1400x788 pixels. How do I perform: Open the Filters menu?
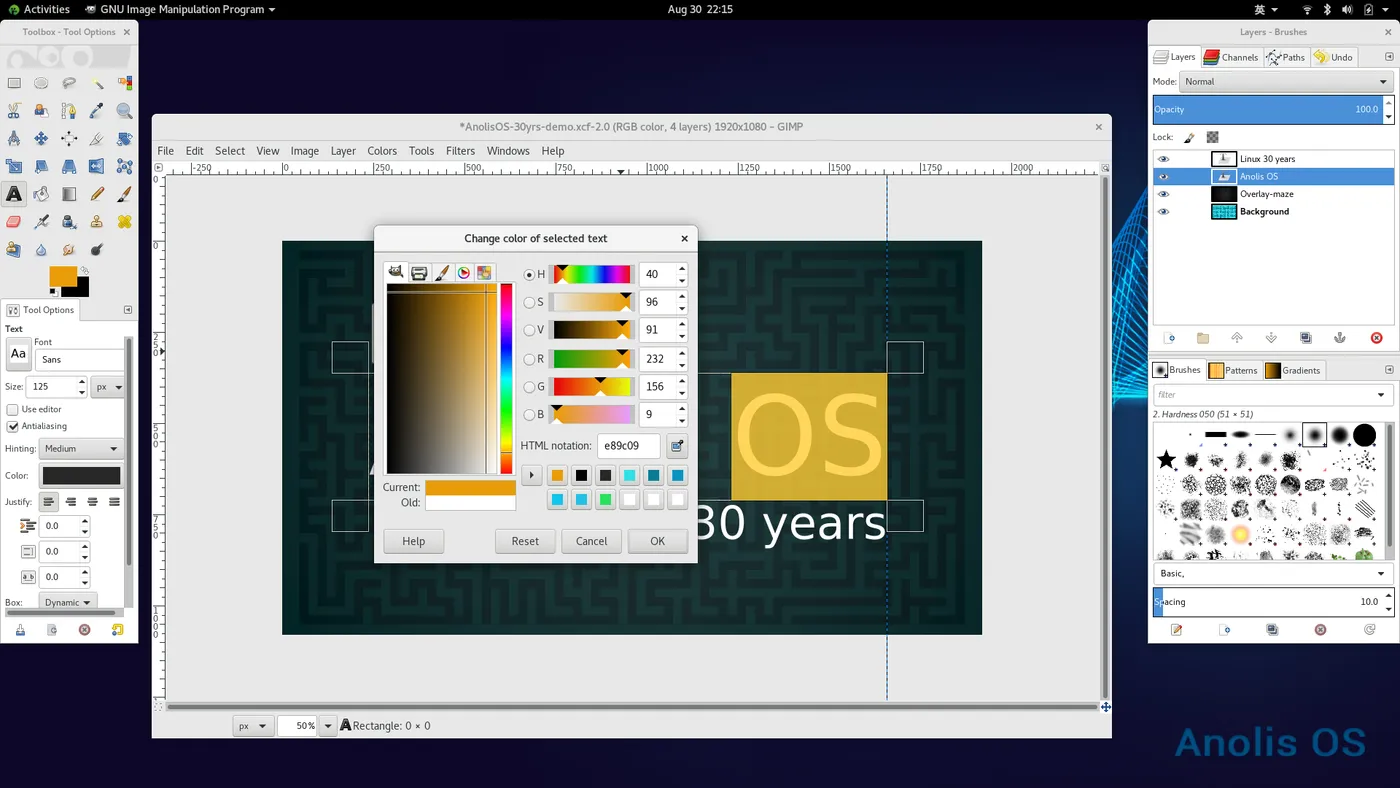[x=460, y=151]
